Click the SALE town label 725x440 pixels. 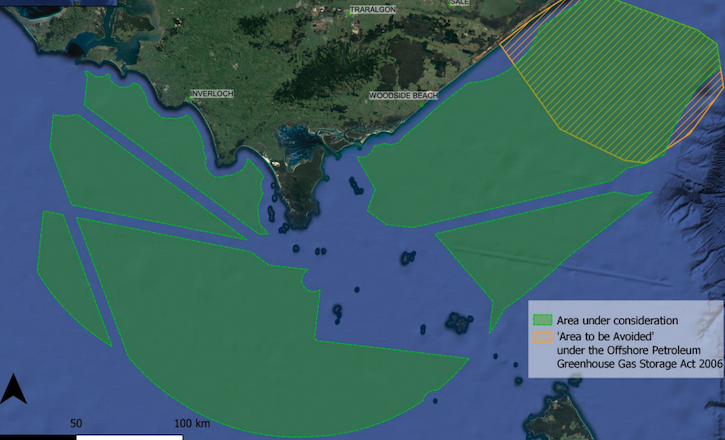(x=460, y=2)
